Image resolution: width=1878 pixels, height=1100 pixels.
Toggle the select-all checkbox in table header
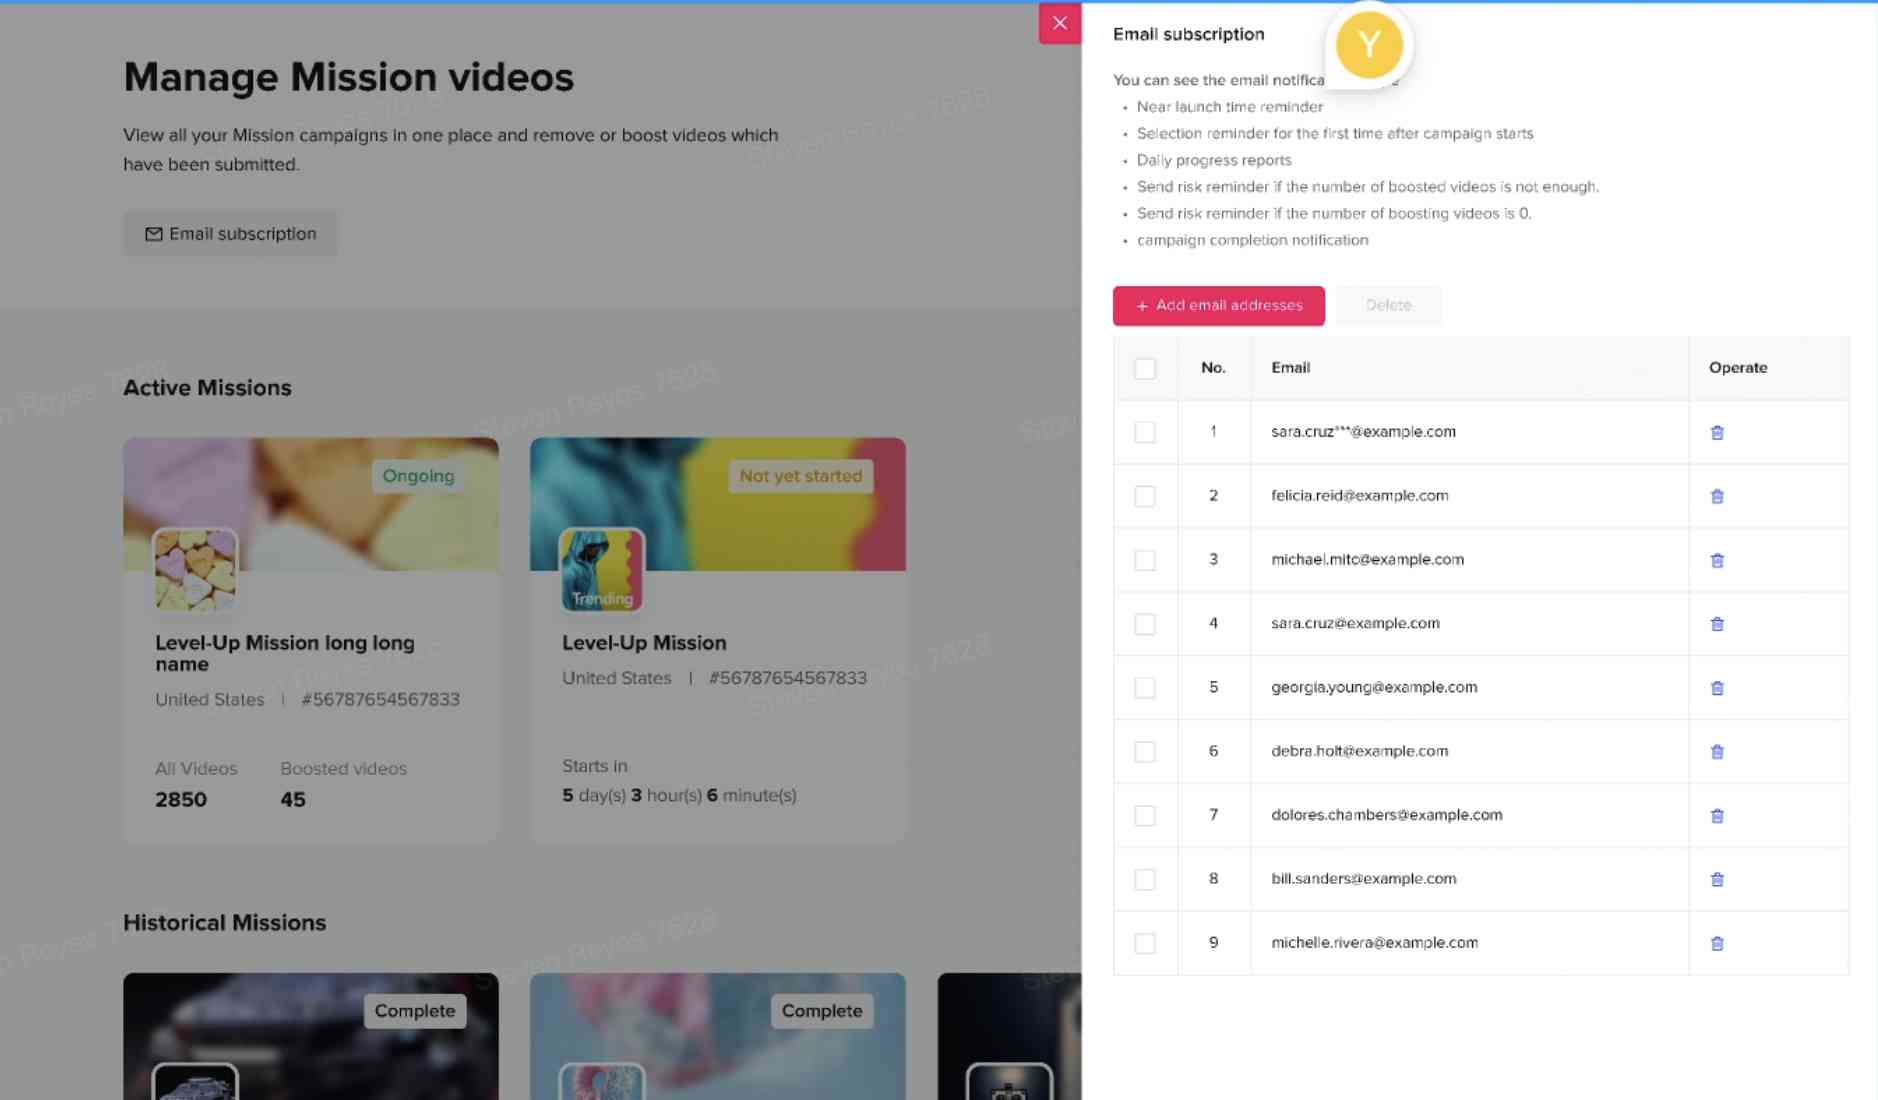pyautogui.click(x=1145, y=369)
